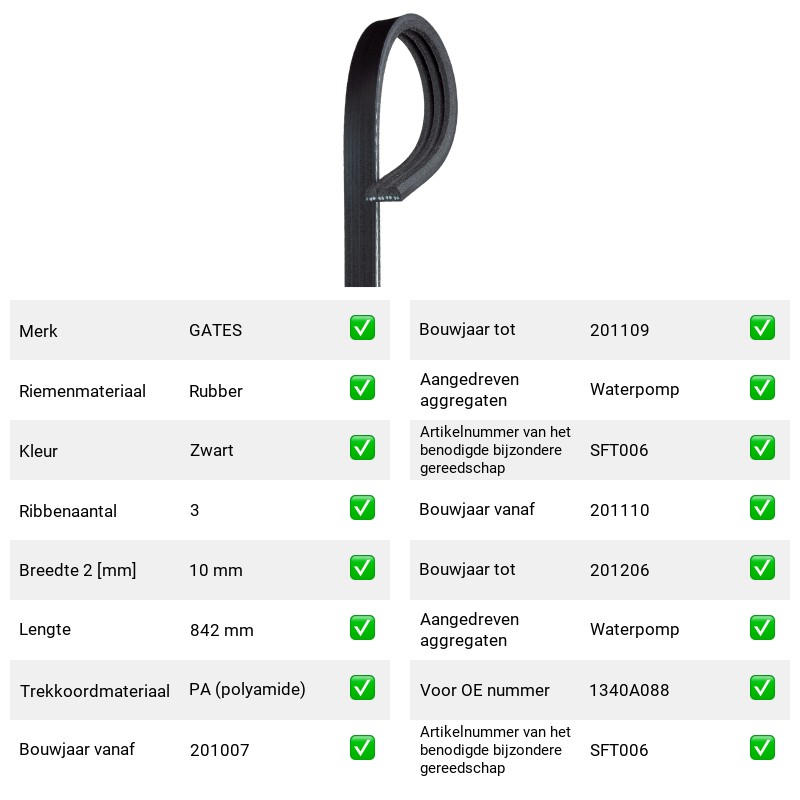The image size is (800, 800).
Task: Click the checkmark beside OE nummer 1340A088
Action: point(762,688)
